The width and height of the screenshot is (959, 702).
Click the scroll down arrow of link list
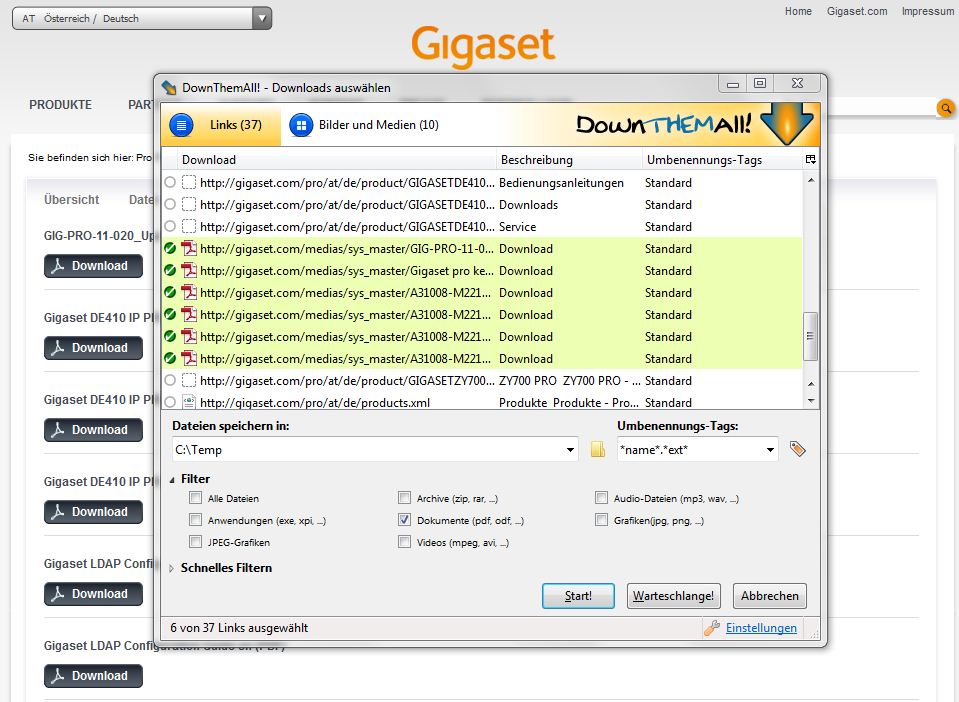click(810, 401)
